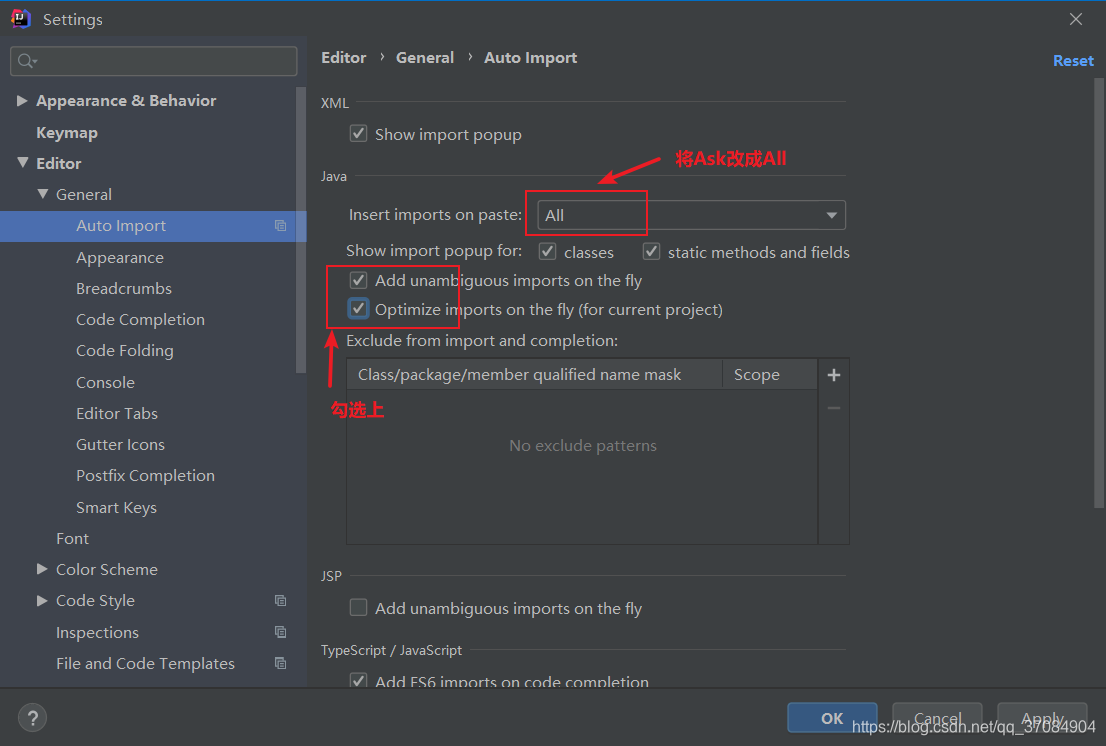Open Breadcrumbs settings page
Viewport: 1106px width, 746px height.
[x=124, y=288]
